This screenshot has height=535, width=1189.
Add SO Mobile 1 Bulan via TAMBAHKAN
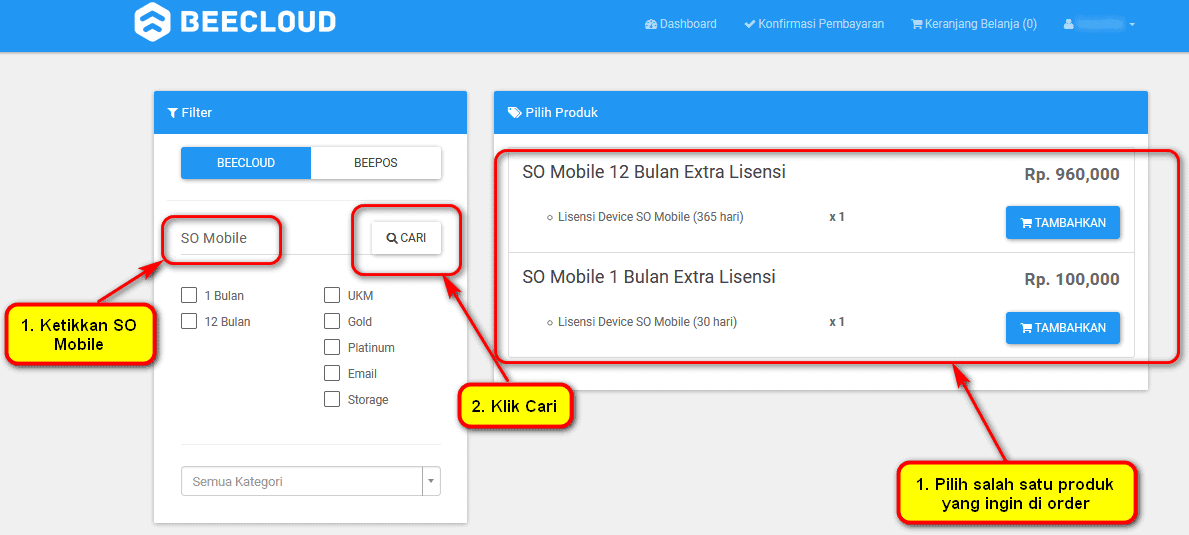(x=1062, y=328)
